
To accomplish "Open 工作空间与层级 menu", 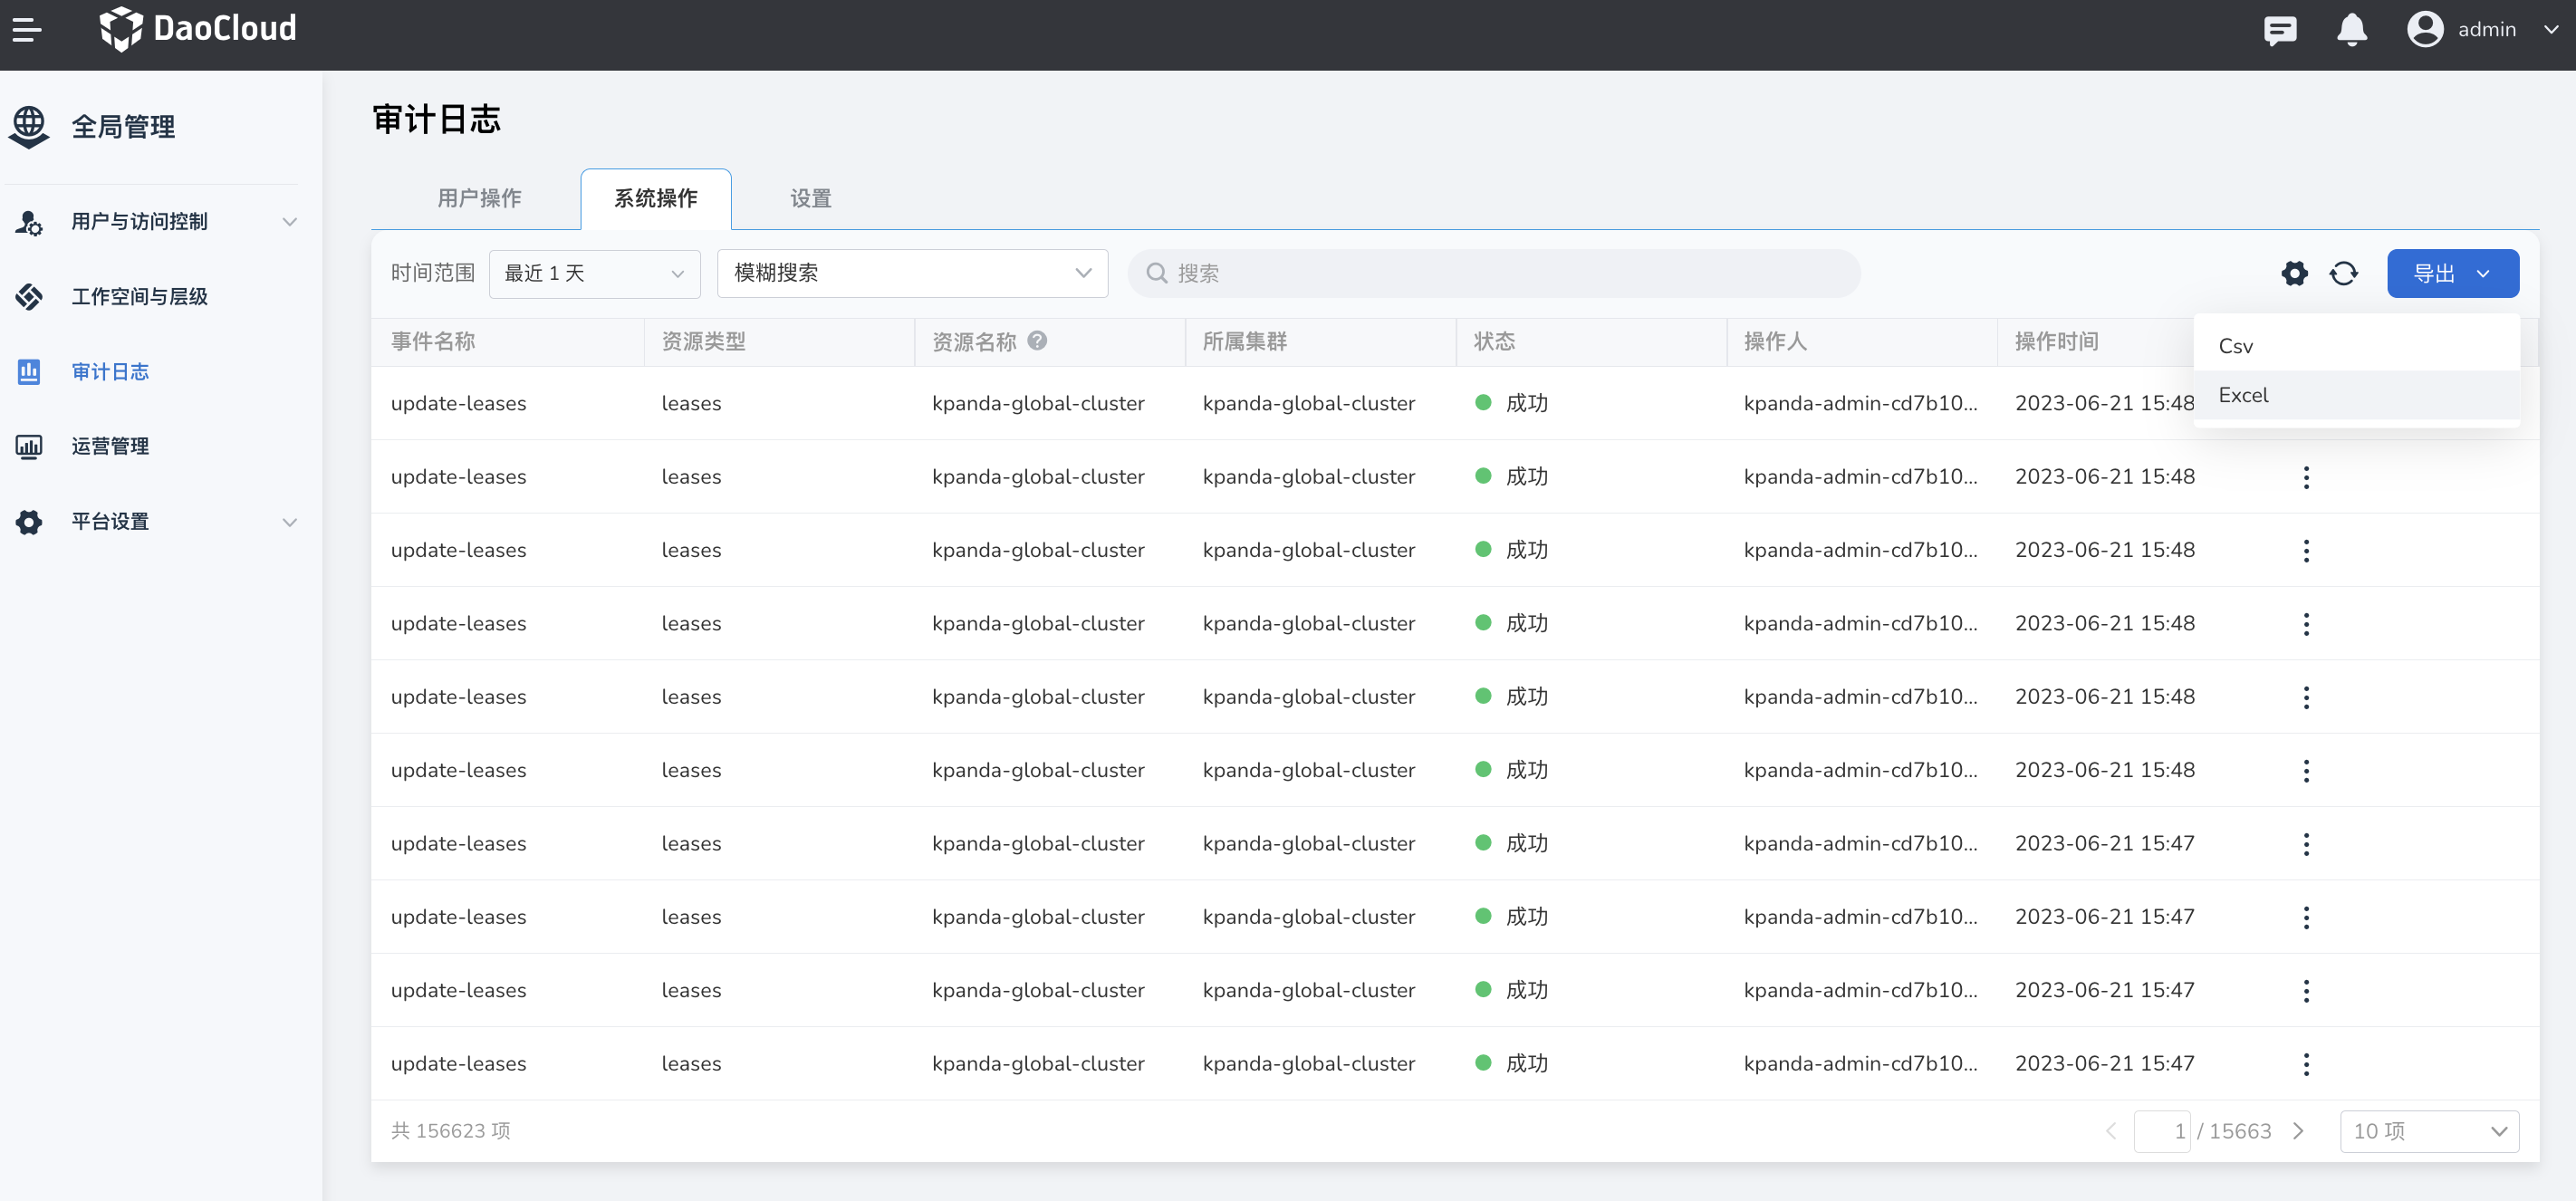I will [139, 297].
